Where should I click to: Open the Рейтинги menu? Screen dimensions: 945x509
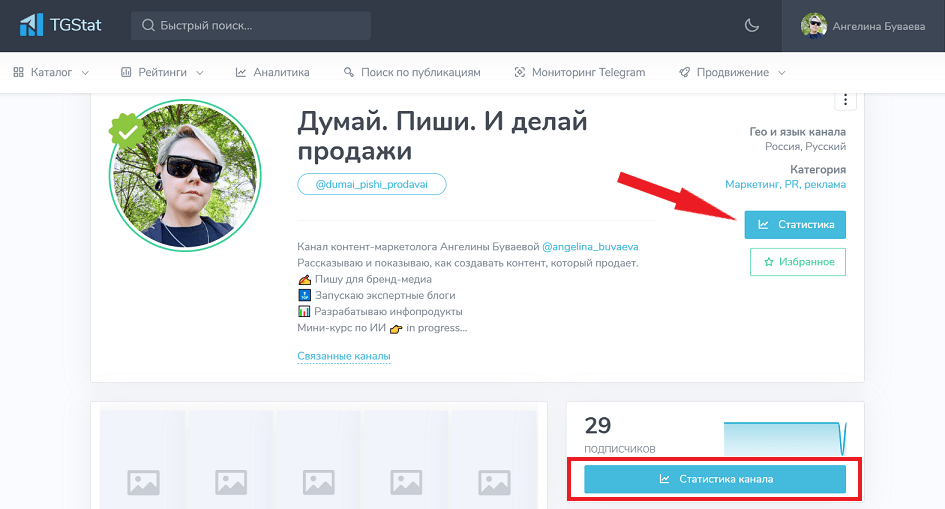163,72
